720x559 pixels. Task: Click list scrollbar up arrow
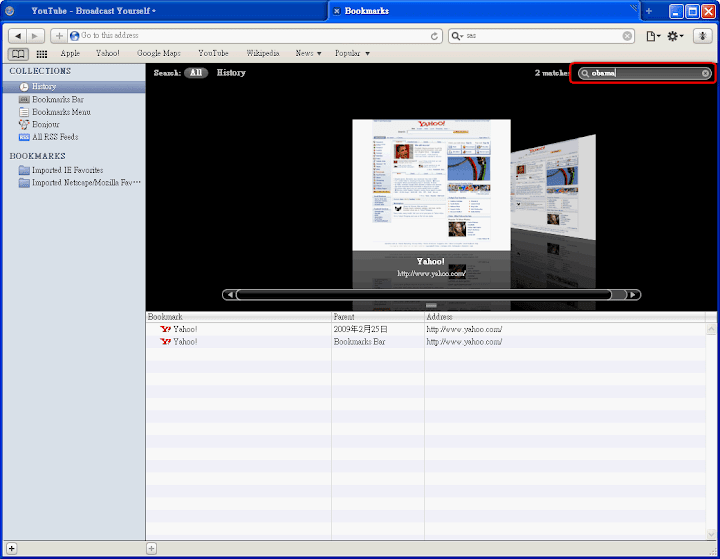[x=711, y=329]
